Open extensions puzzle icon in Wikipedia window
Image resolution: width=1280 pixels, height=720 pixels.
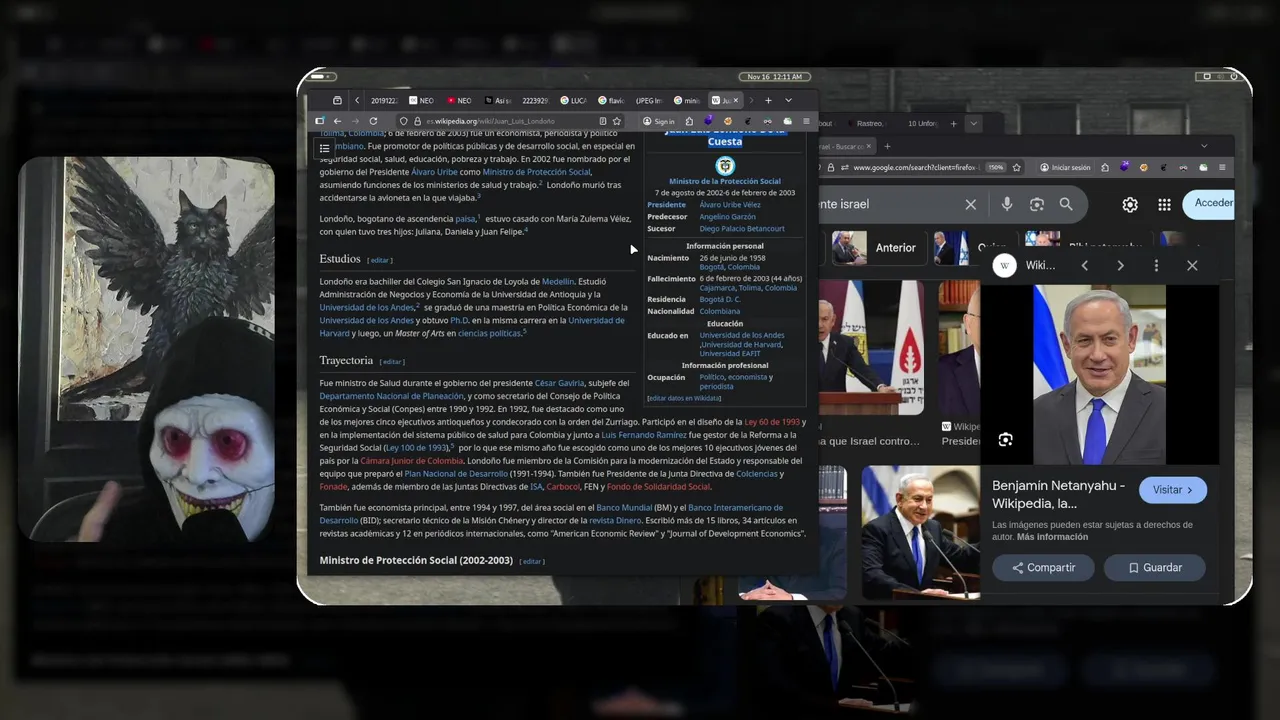(x=689, y=121)
